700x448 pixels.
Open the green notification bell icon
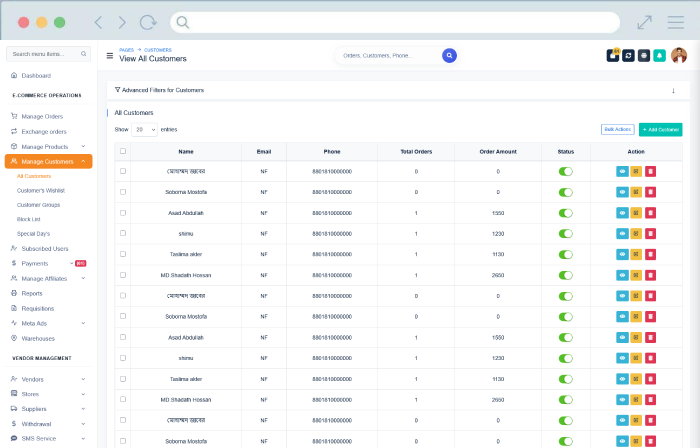click(660, 56)
